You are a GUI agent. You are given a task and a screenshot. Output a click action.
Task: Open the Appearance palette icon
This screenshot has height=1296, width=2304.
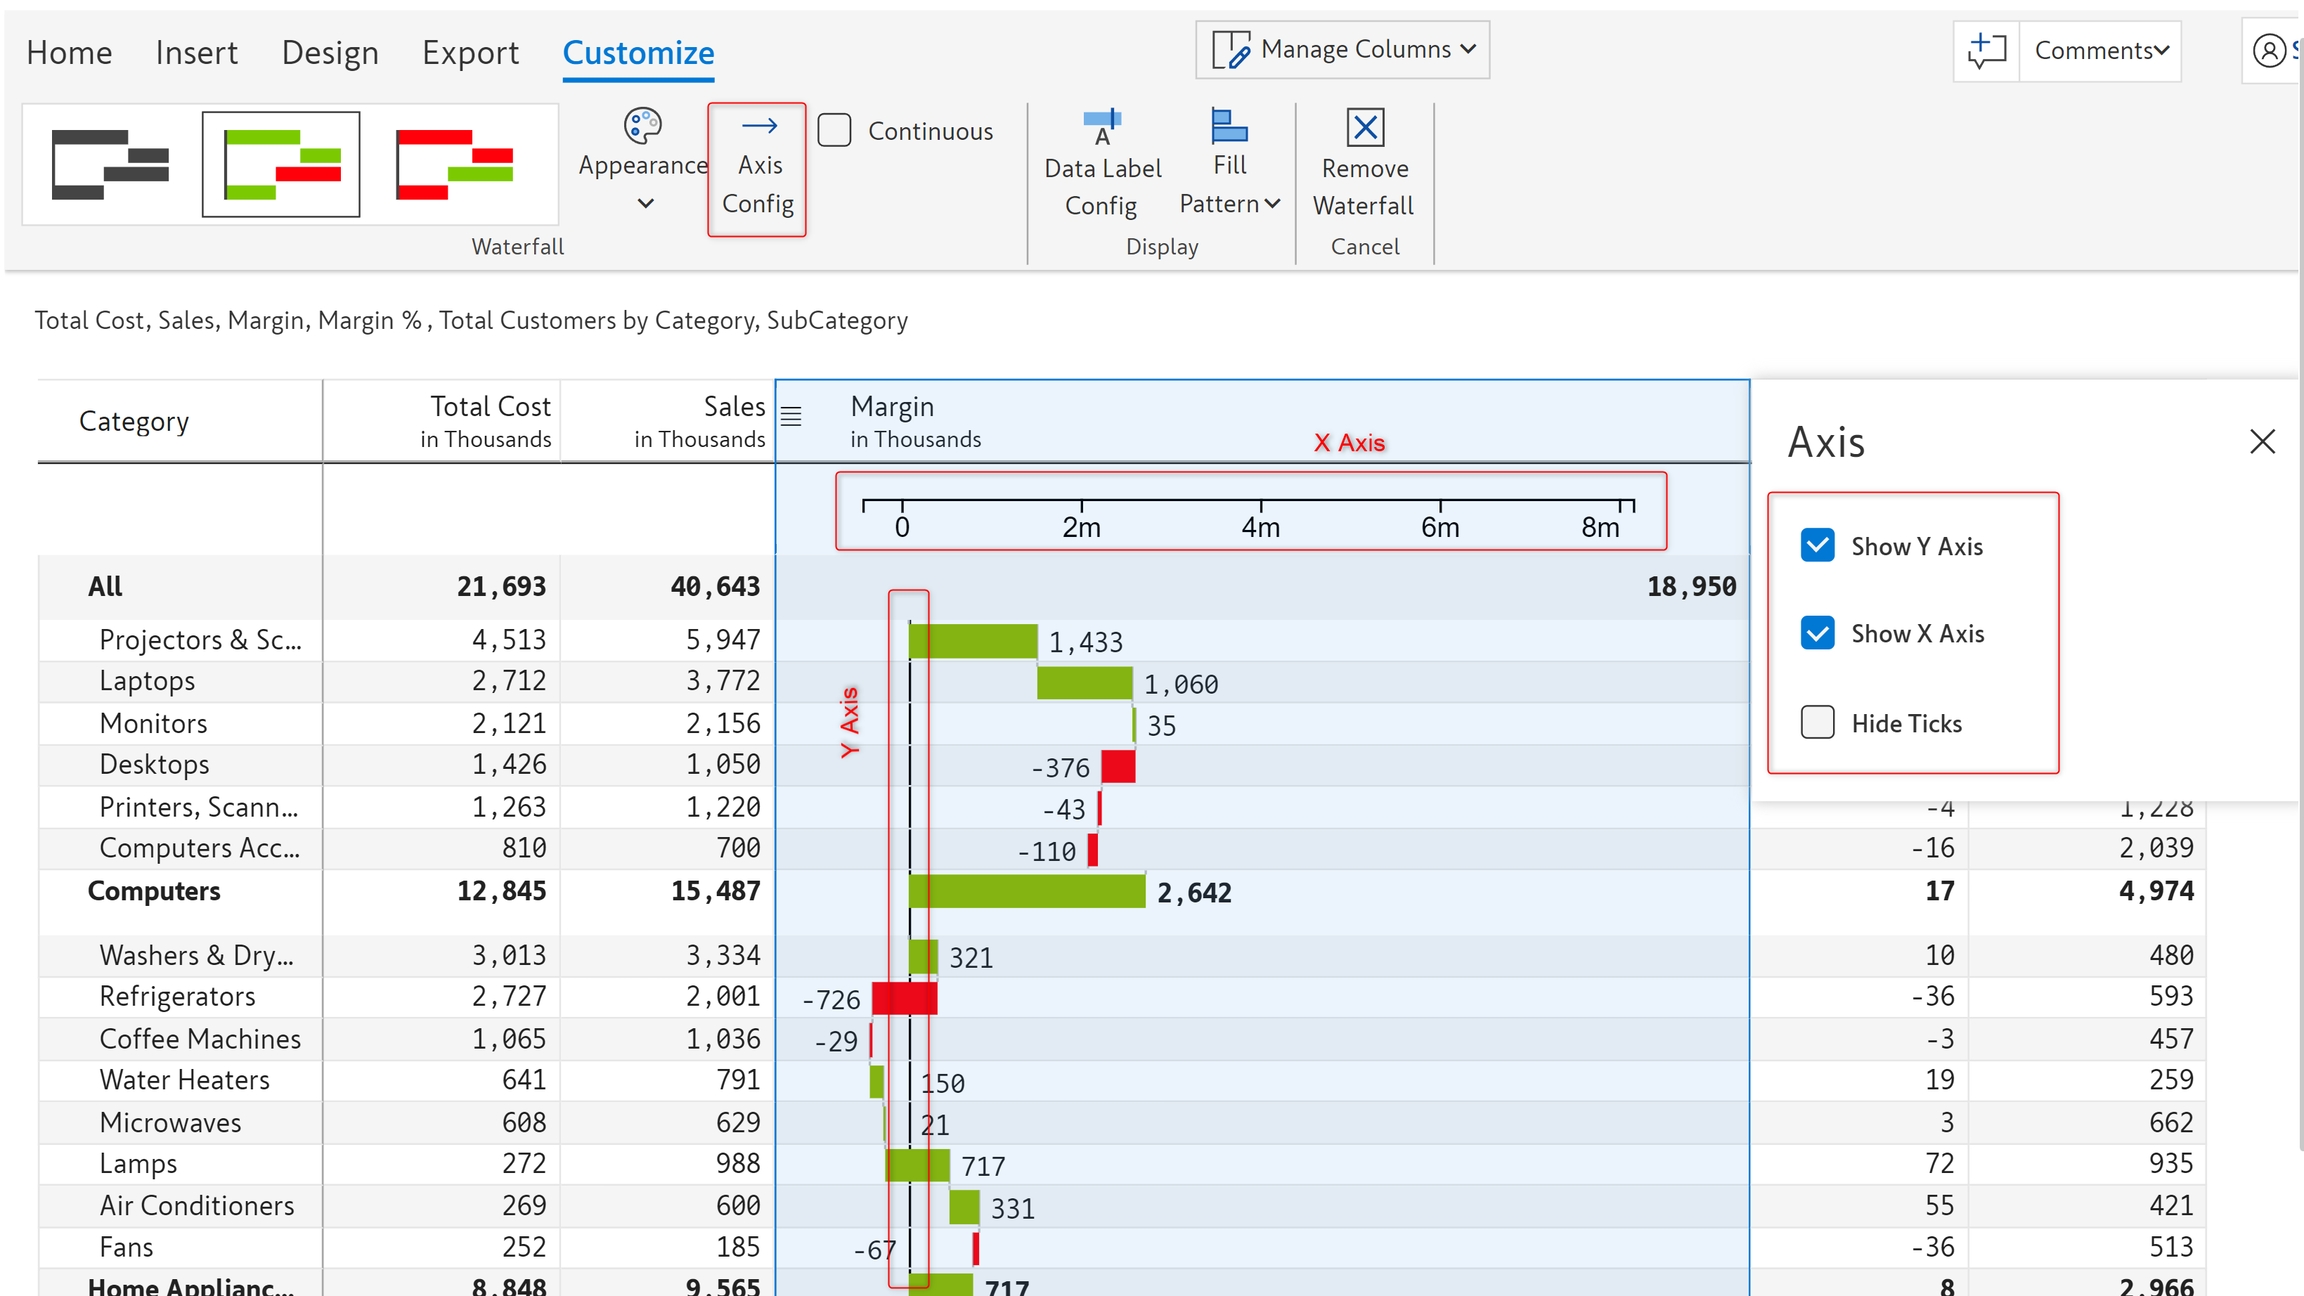click(x=643, y=126)
